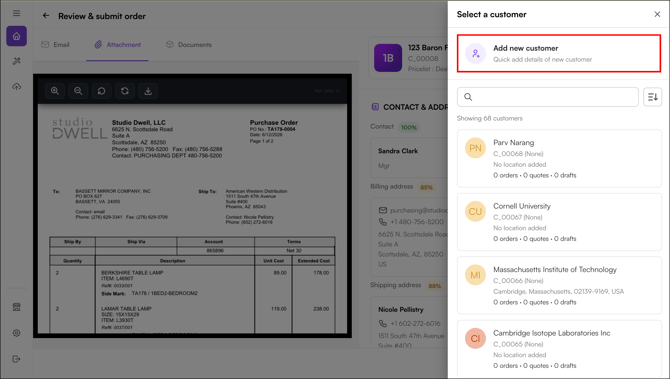The width and height of the screenshot is (670, 379).
Task: Click the refresh document icon
Action: [x=125, y=91]
